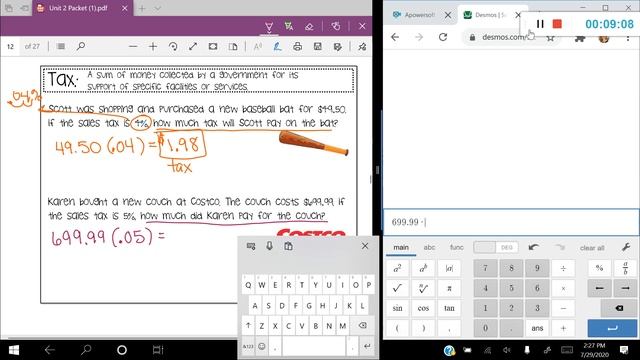This screenshot has height=360, width=640.
Task: Open touch keyboard settings icon
Action: 251,246
